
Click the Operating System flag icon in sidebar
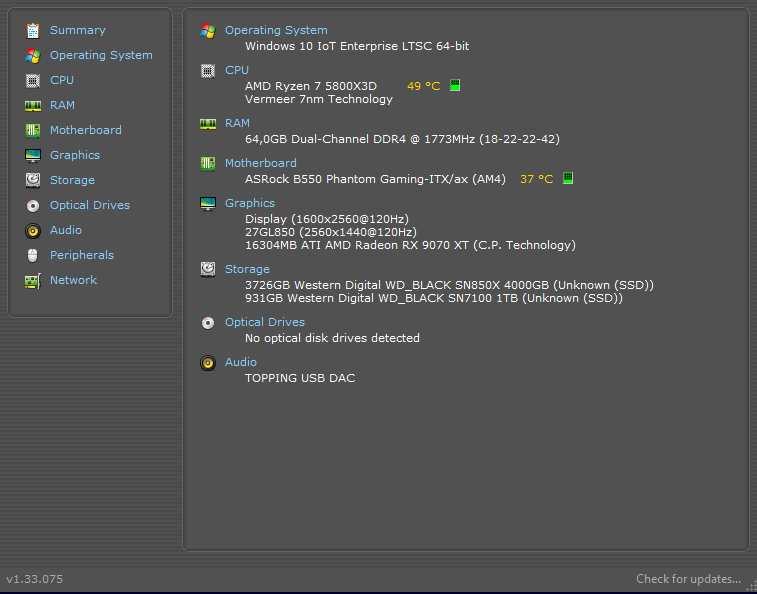(x=33, y=56)
